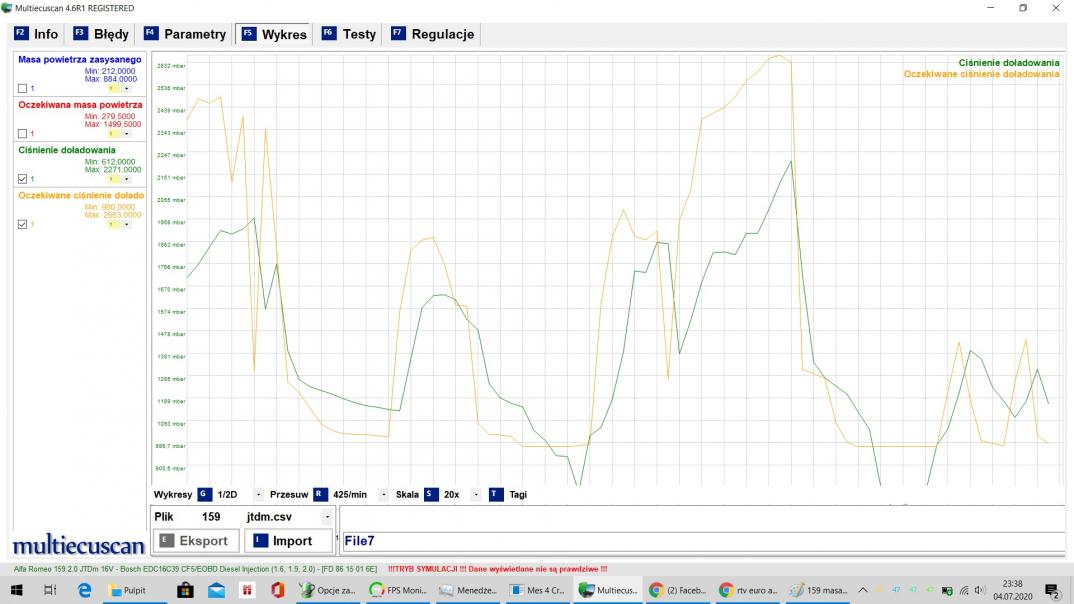Go to the Regulacje tab

[x=432, y=34]
